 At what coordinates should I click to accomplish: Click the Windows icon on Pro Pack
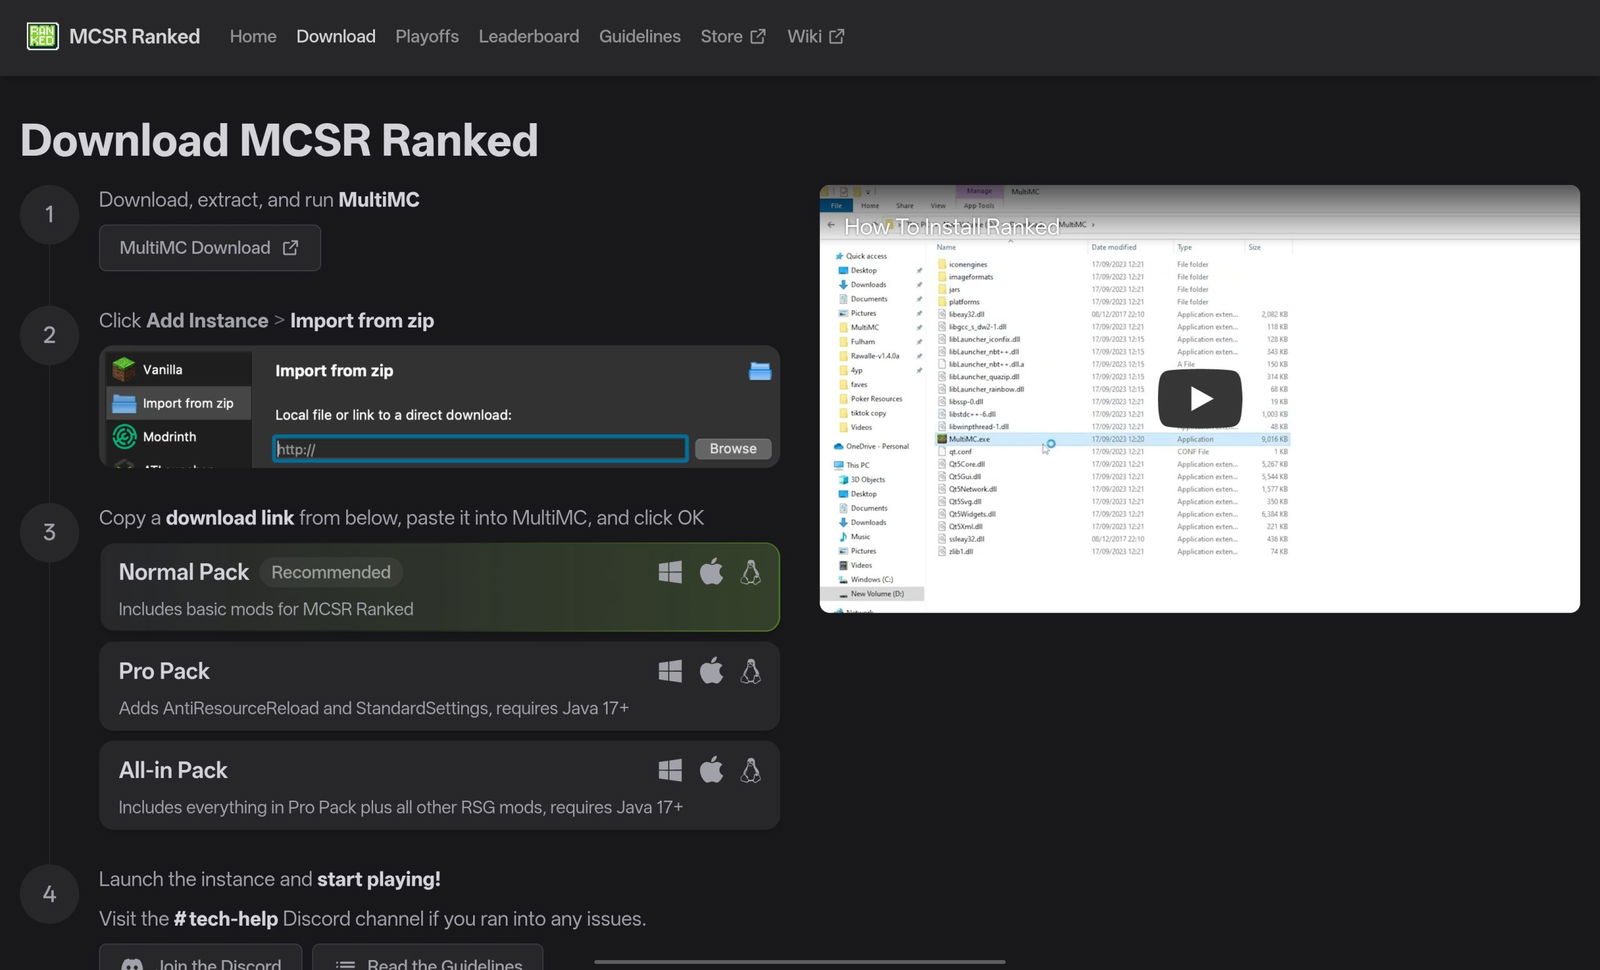point(670,670)
